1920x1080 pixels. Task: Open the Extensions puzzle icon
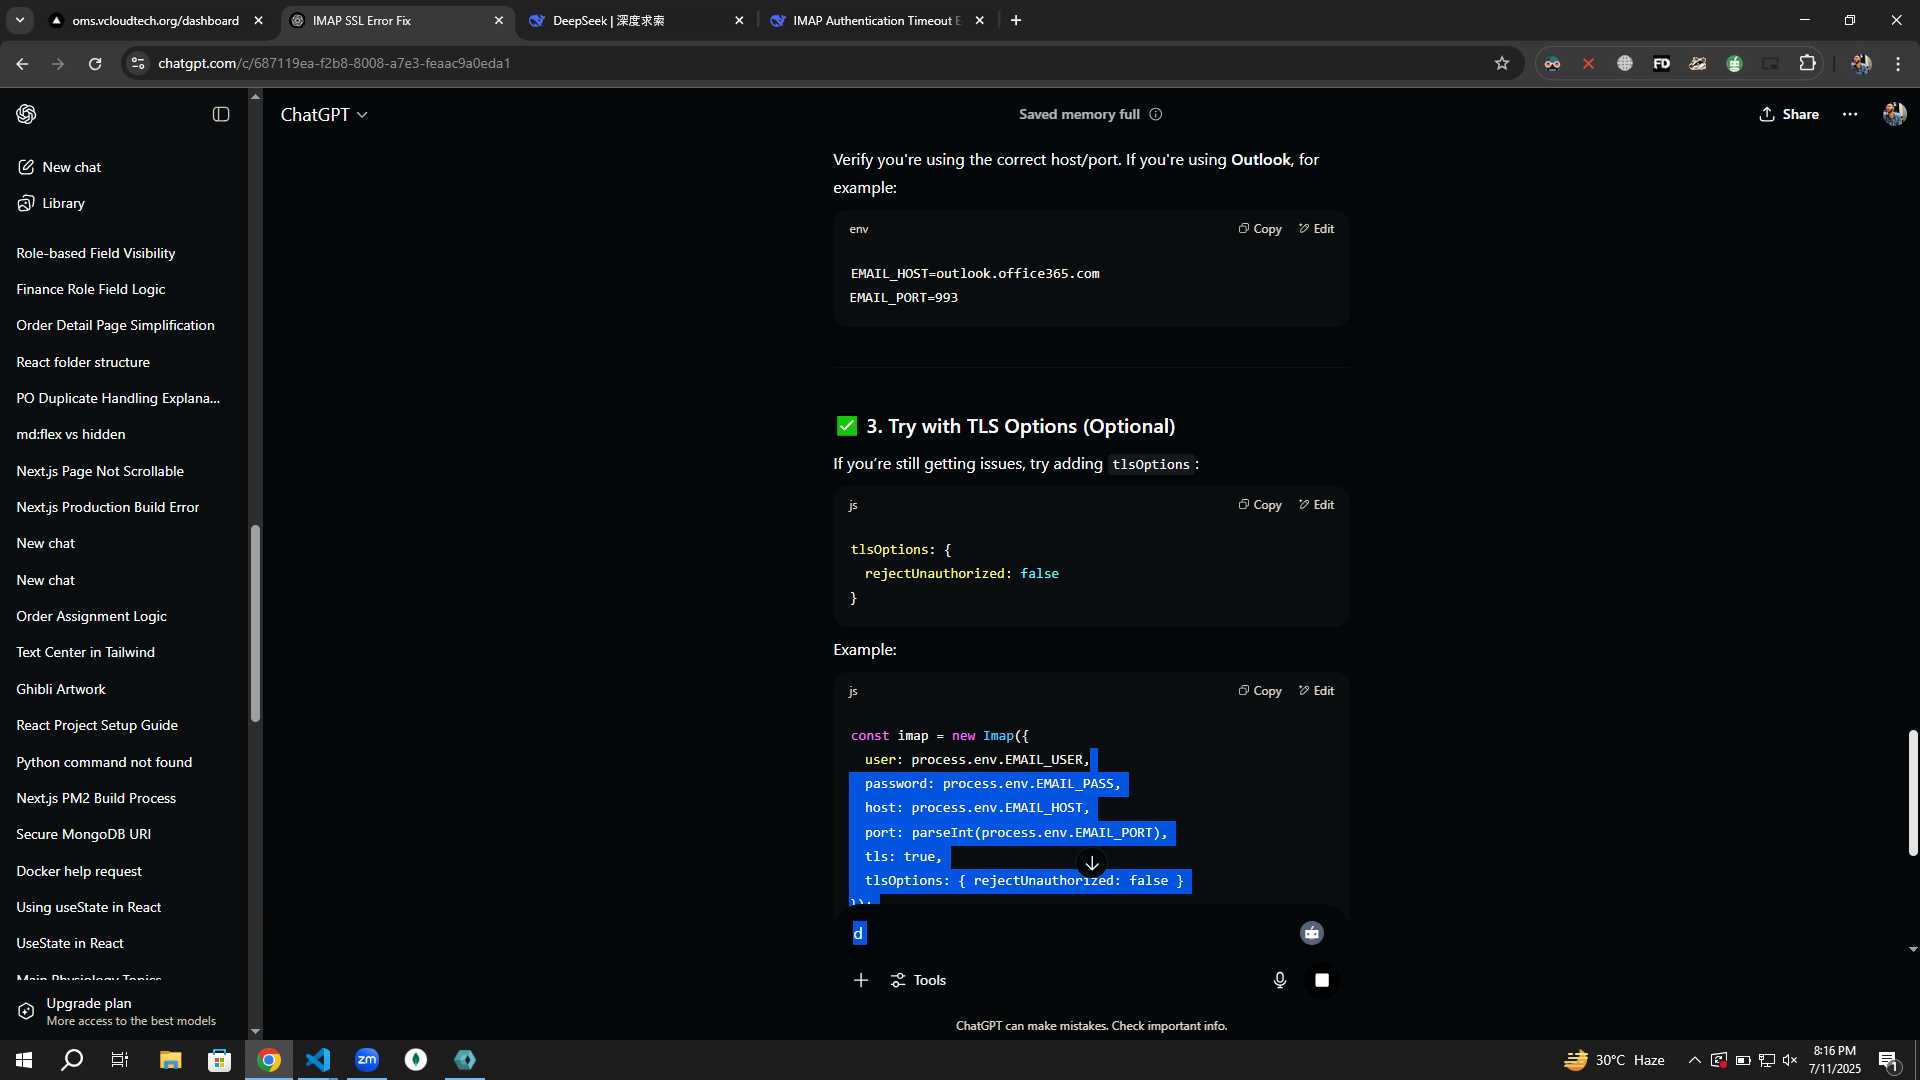coord(1807,63)
